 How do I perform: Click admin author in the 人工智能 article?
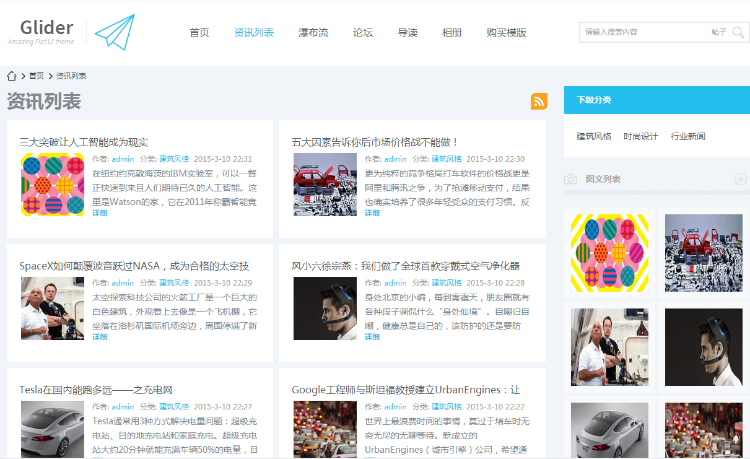click(122, 159)
